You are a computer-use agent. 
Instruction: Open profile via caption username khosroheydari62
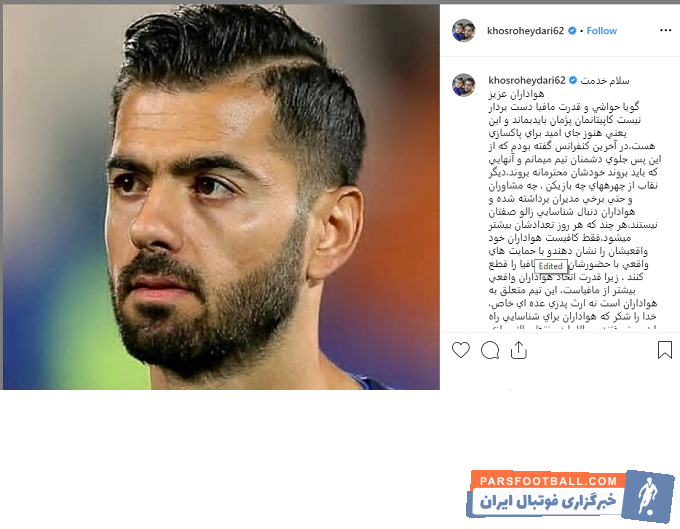coord(526,80)
